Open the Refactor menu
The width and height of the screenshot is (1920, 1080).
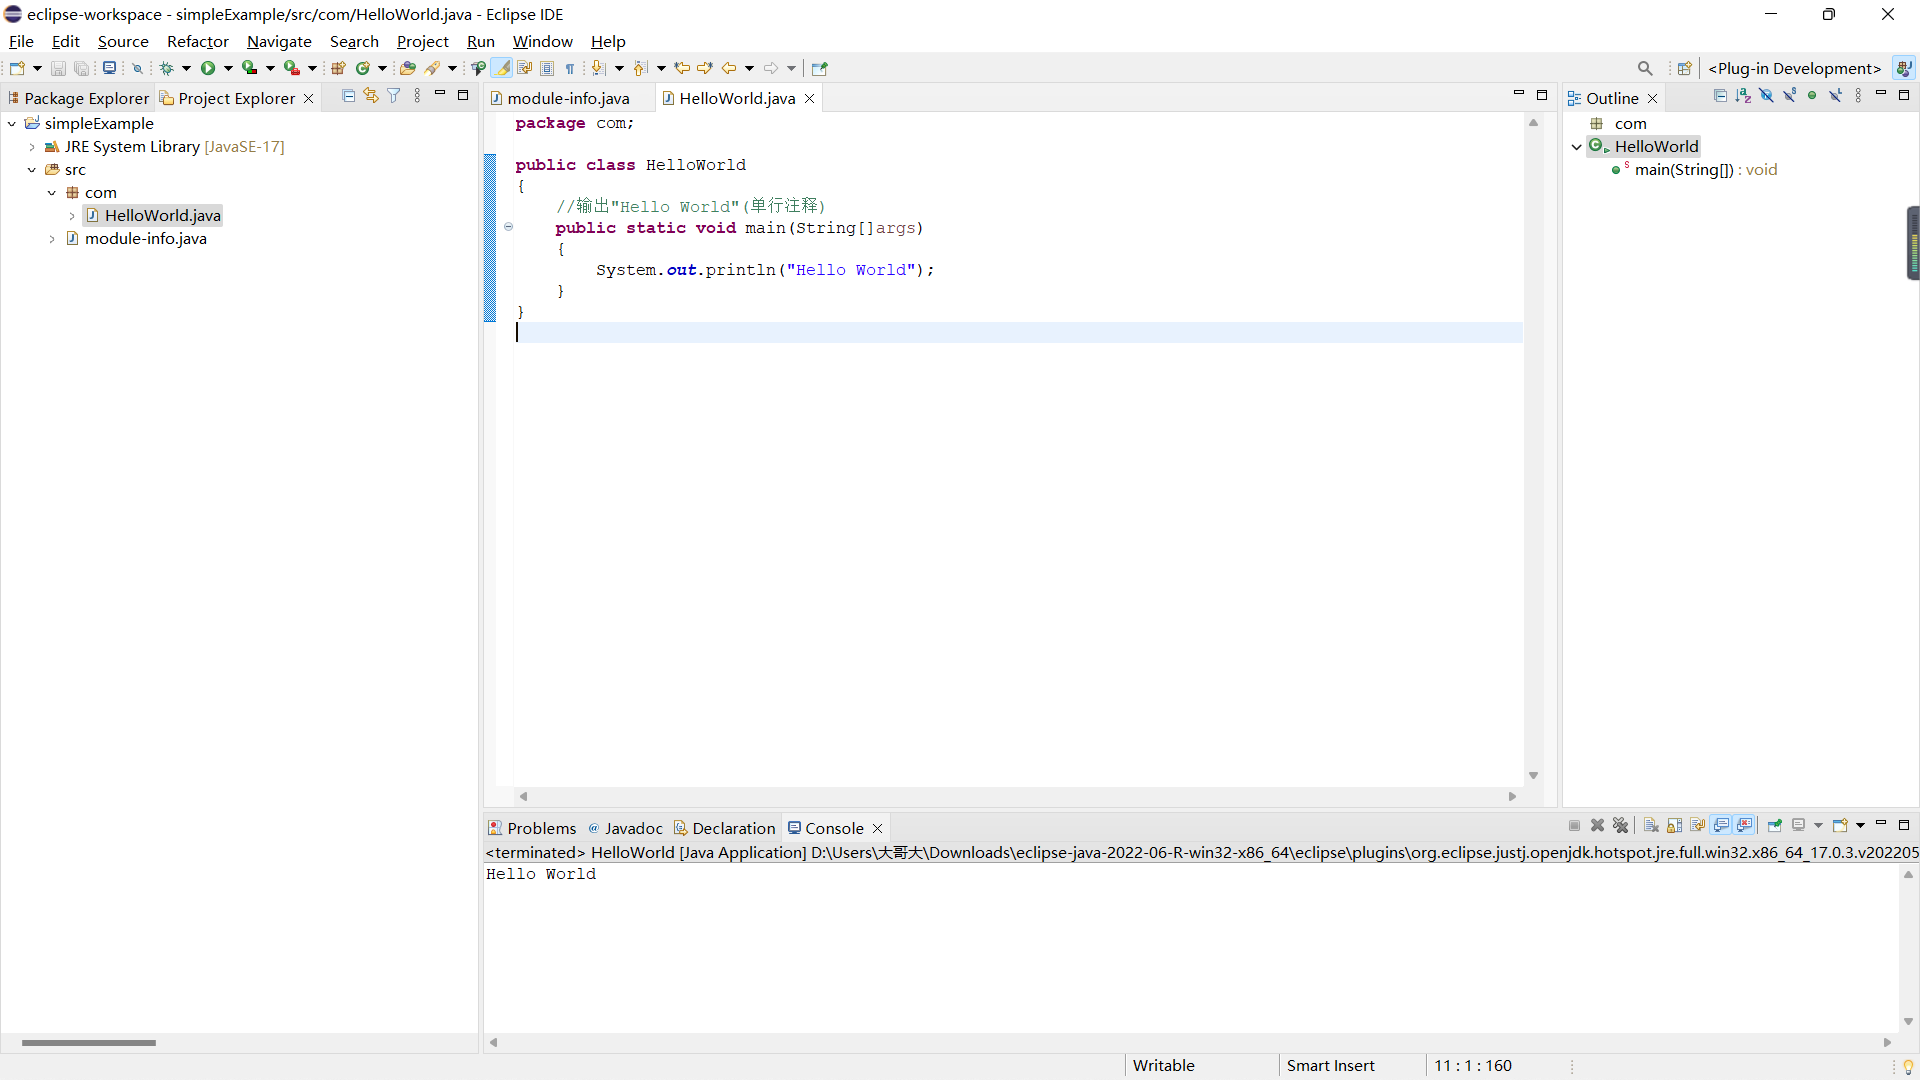pyautogui.click(x=197, y=41)
